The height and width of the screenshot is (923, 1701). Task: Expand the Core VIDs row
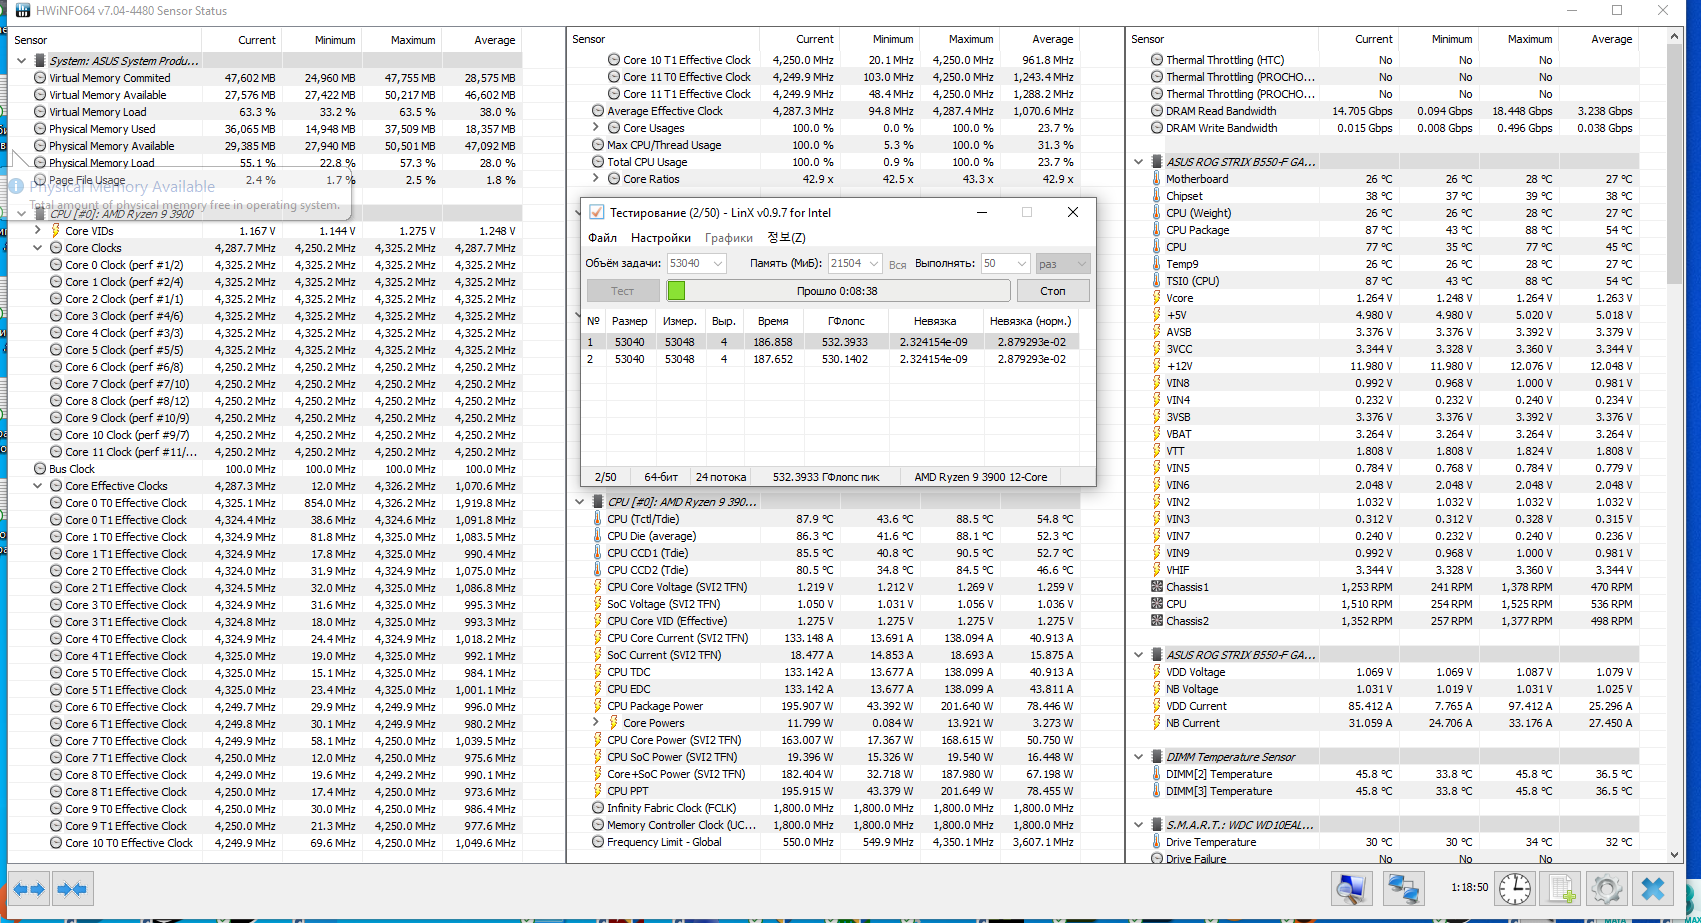coord(38,231)
